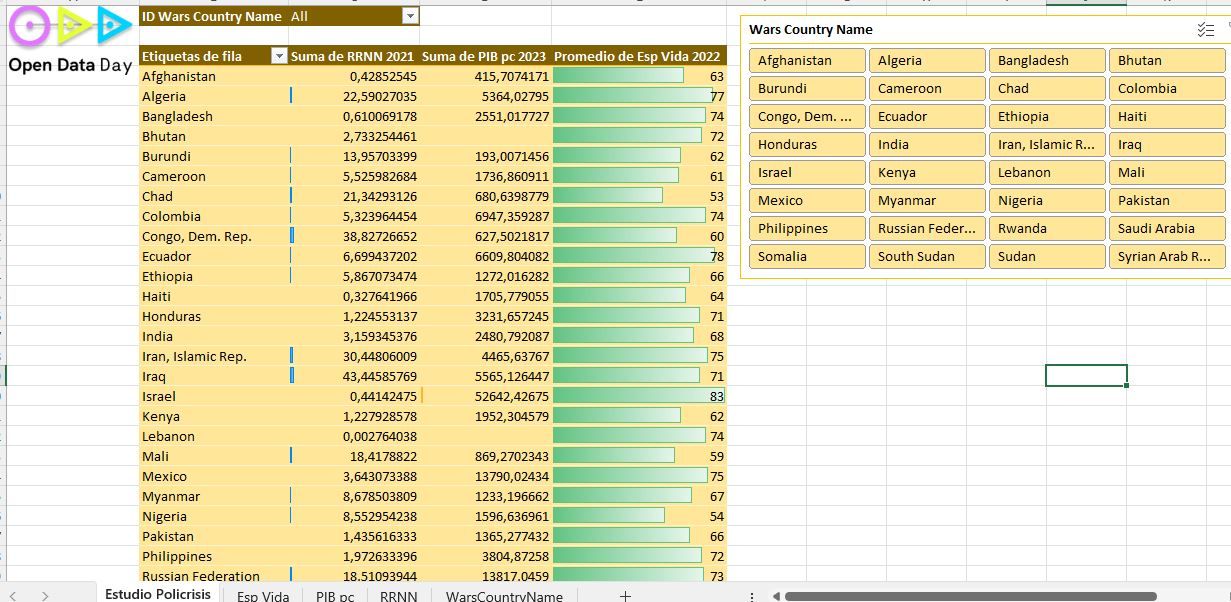
Task: Filter by Russian Feder... in the slicer
Action: click(927, 228)
